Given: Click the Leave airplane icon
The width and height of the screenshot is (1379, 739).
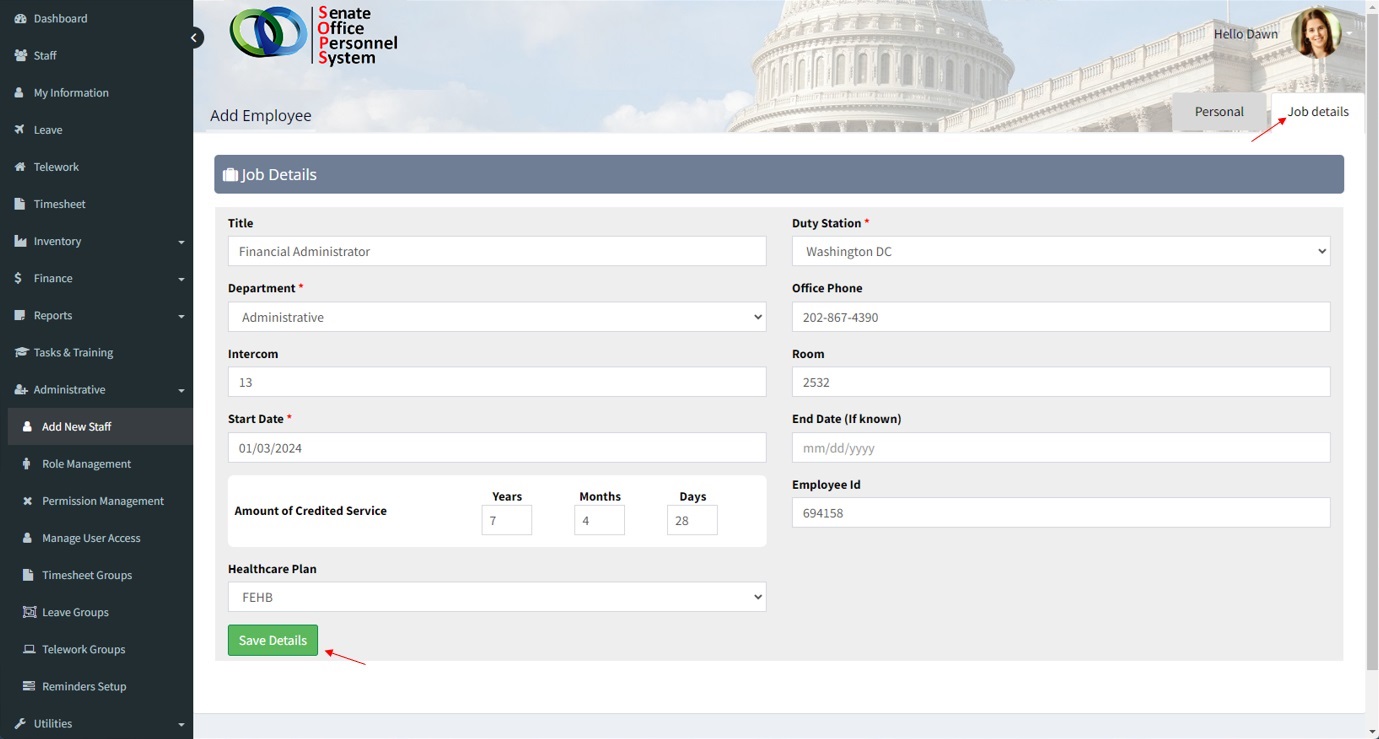Looking at the screenshot, I should click(x=20, y=130).
